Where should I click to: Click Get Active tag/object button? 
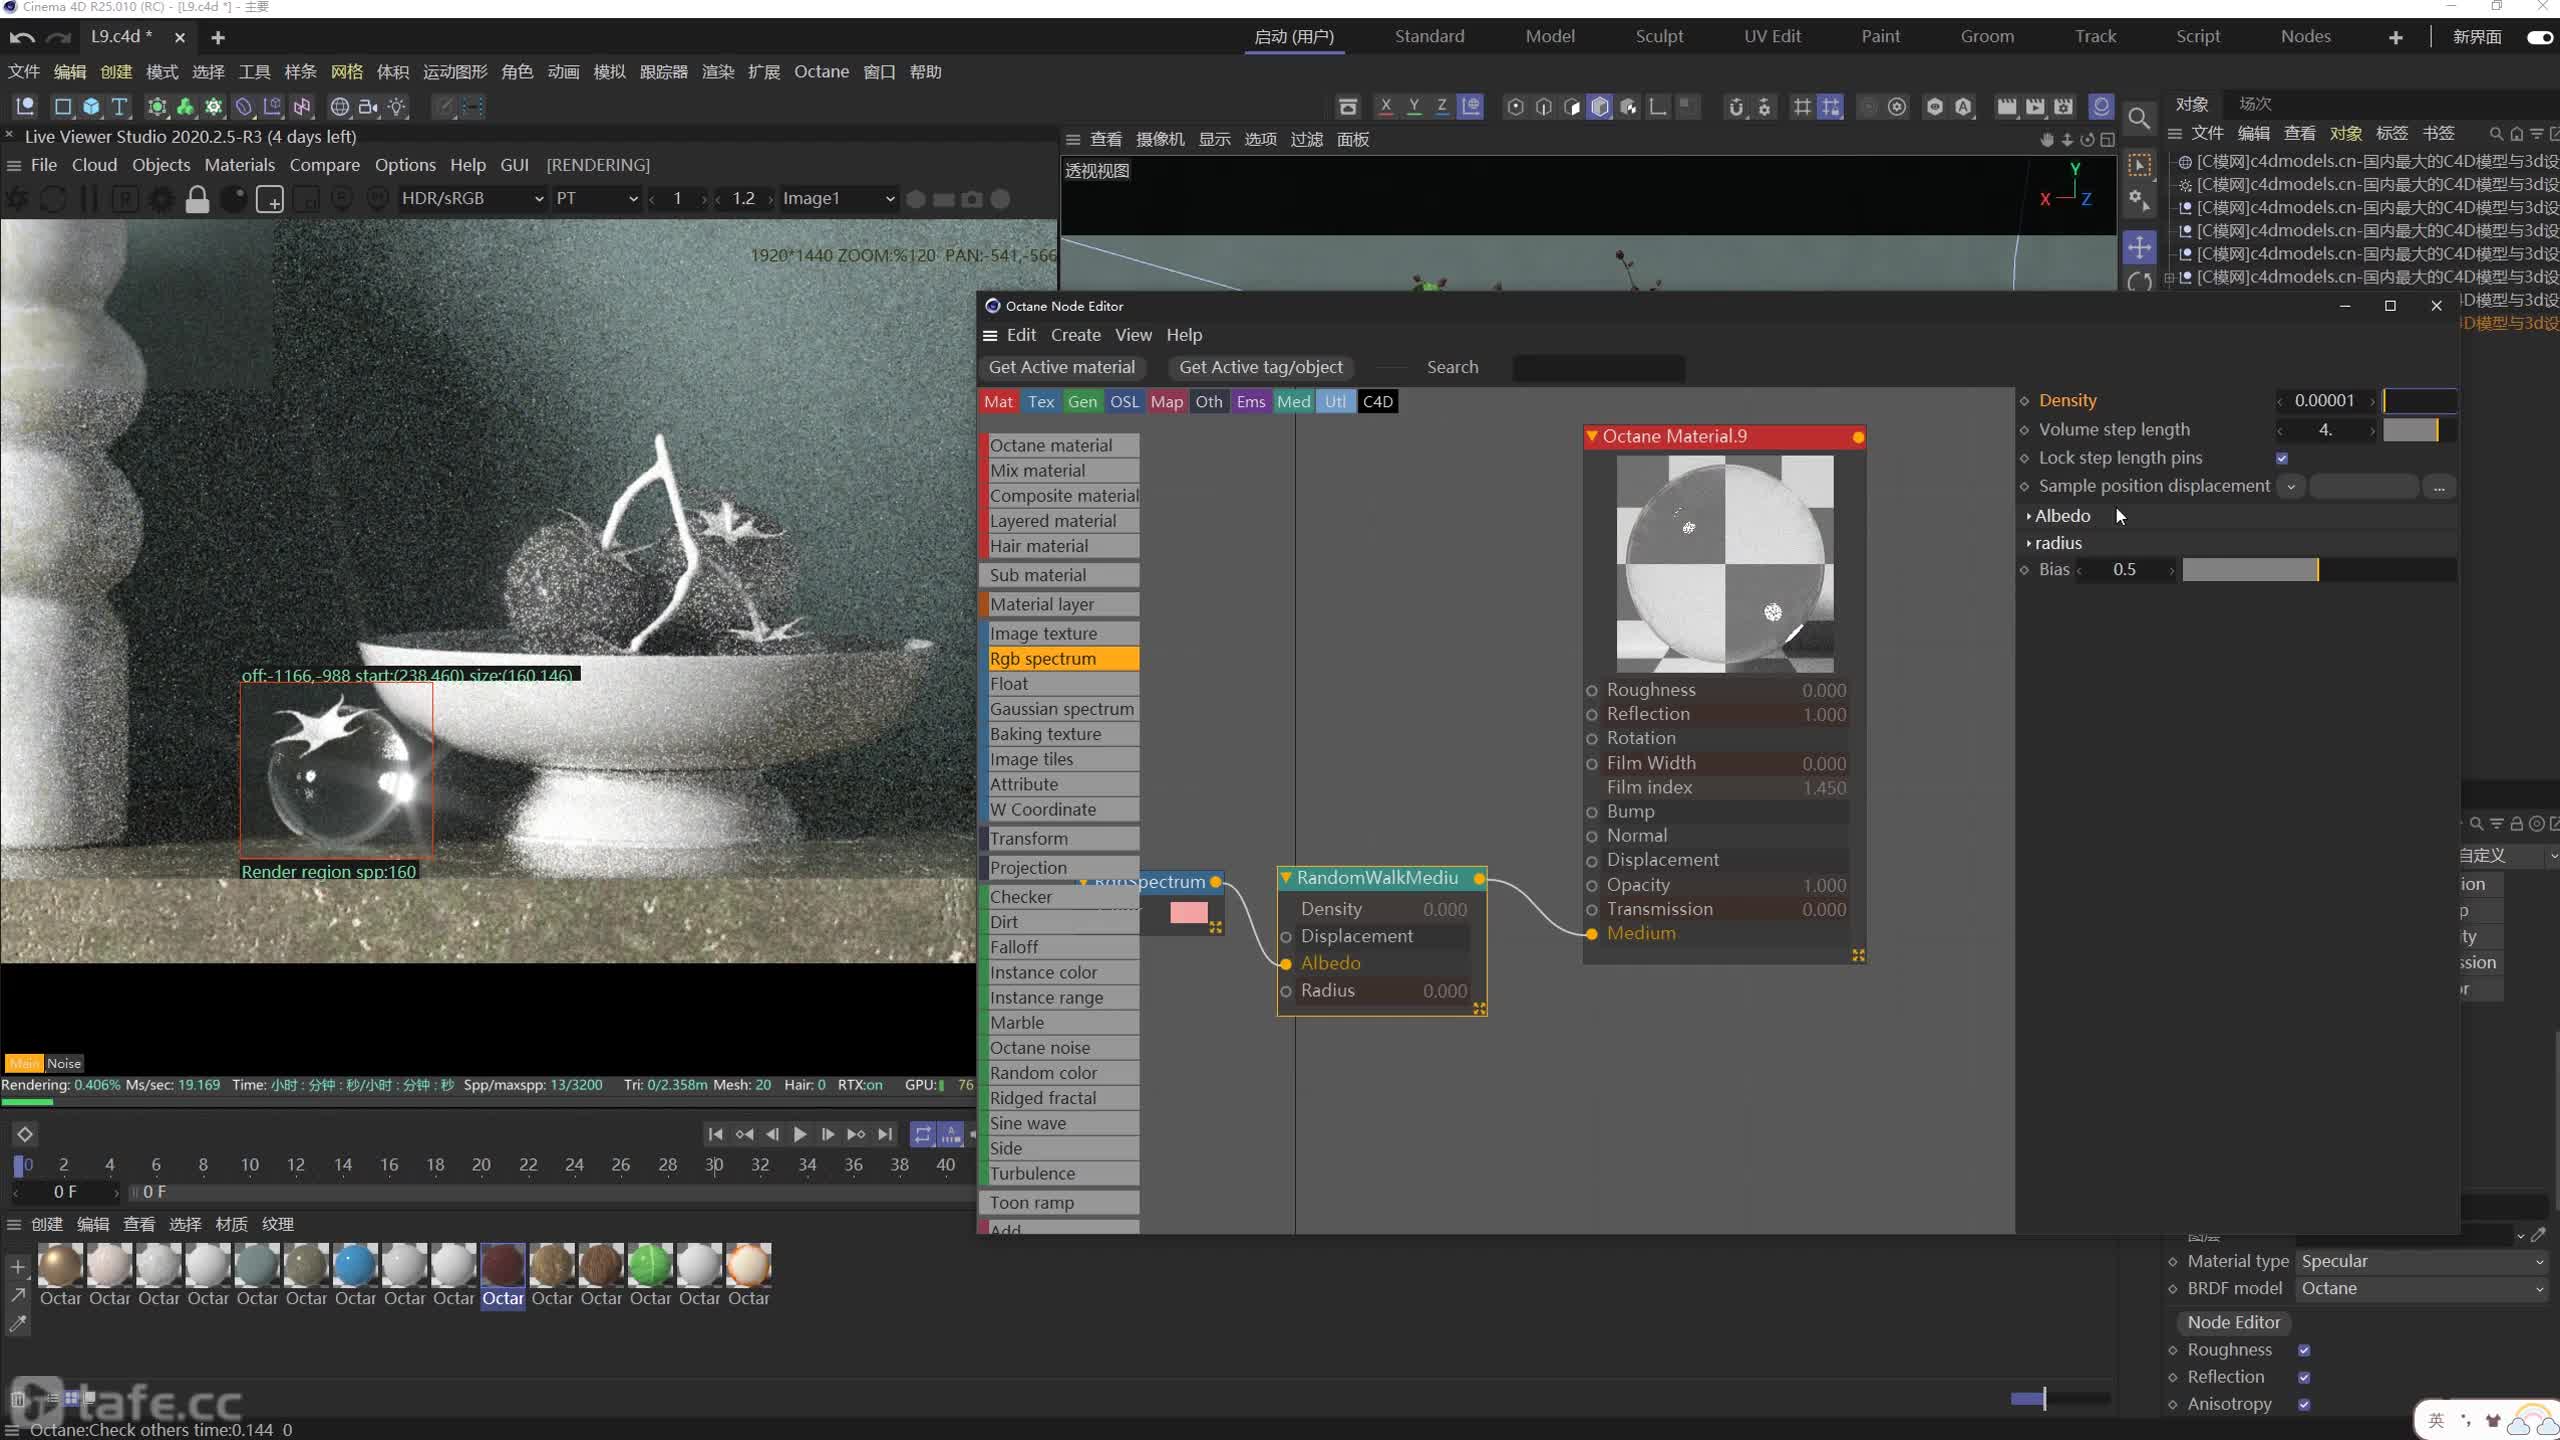pos(1260,368)
